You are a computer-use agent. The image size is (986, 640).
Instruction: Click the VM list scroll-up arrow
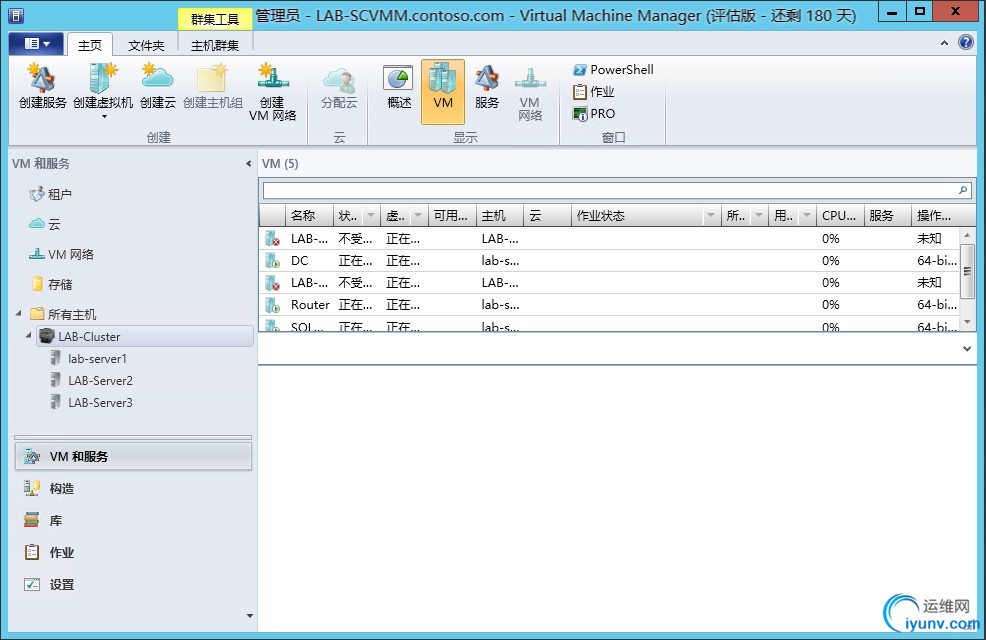click(967, 235)
